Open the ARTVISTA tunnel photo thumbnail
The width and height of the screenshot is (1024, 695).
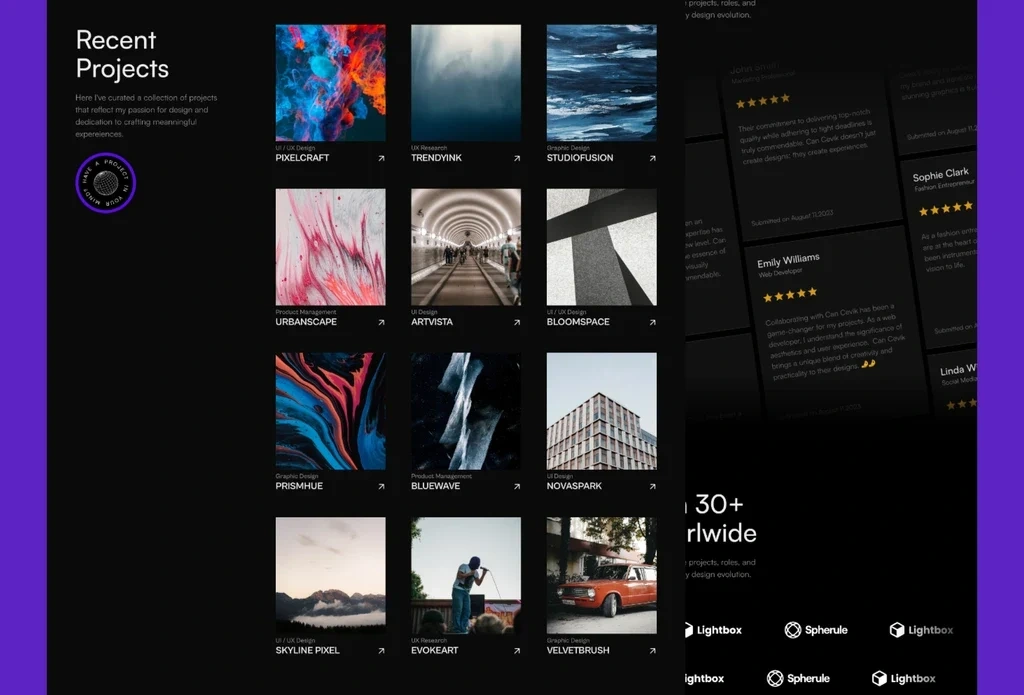click(x=466, y=247)
